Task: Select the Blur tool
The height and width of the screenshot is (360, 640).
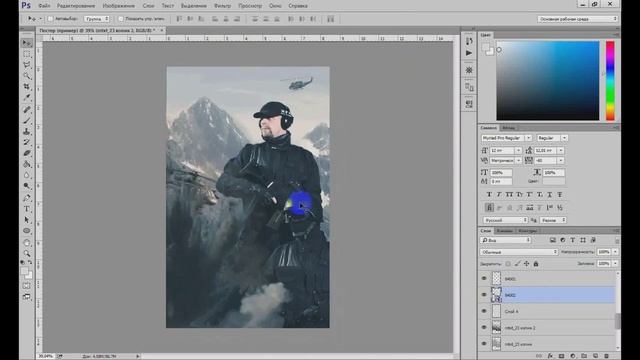Action: tap(27, 175)
